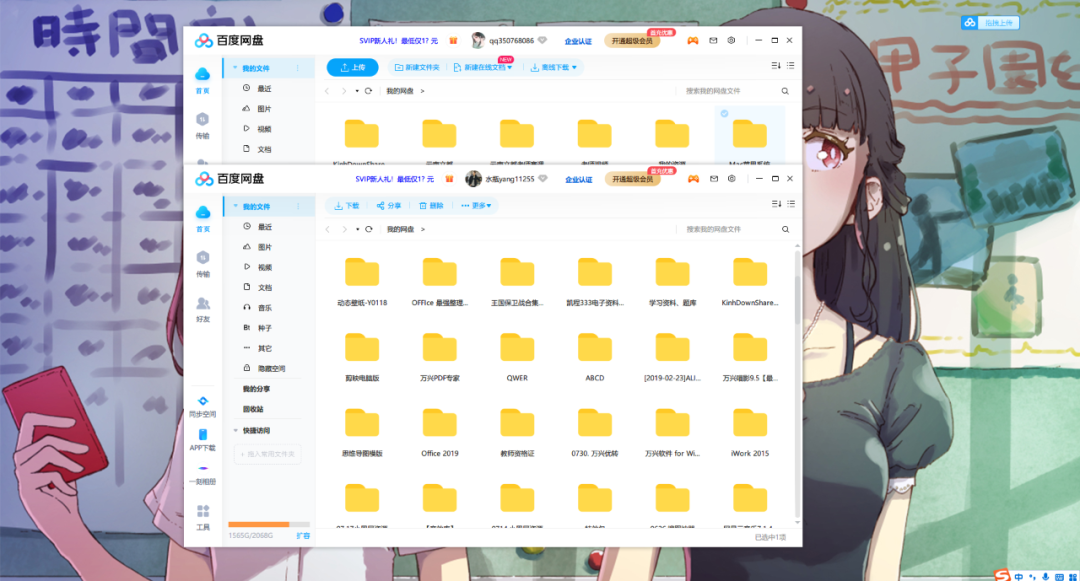Viewport: 1080px width, 581px height.
Task: Switch to list view in back window
Action: click(x=790, y=65)
